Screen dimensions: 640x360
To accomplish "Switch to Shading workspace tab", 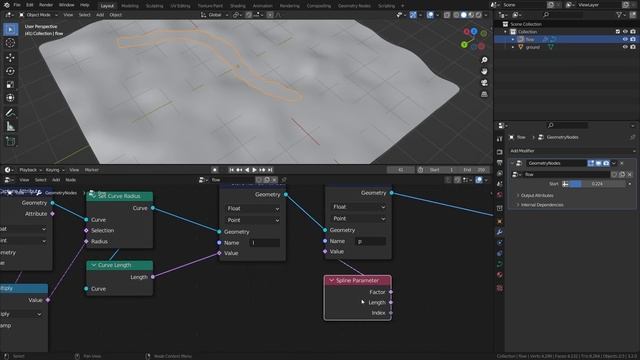I will [238, 6].
